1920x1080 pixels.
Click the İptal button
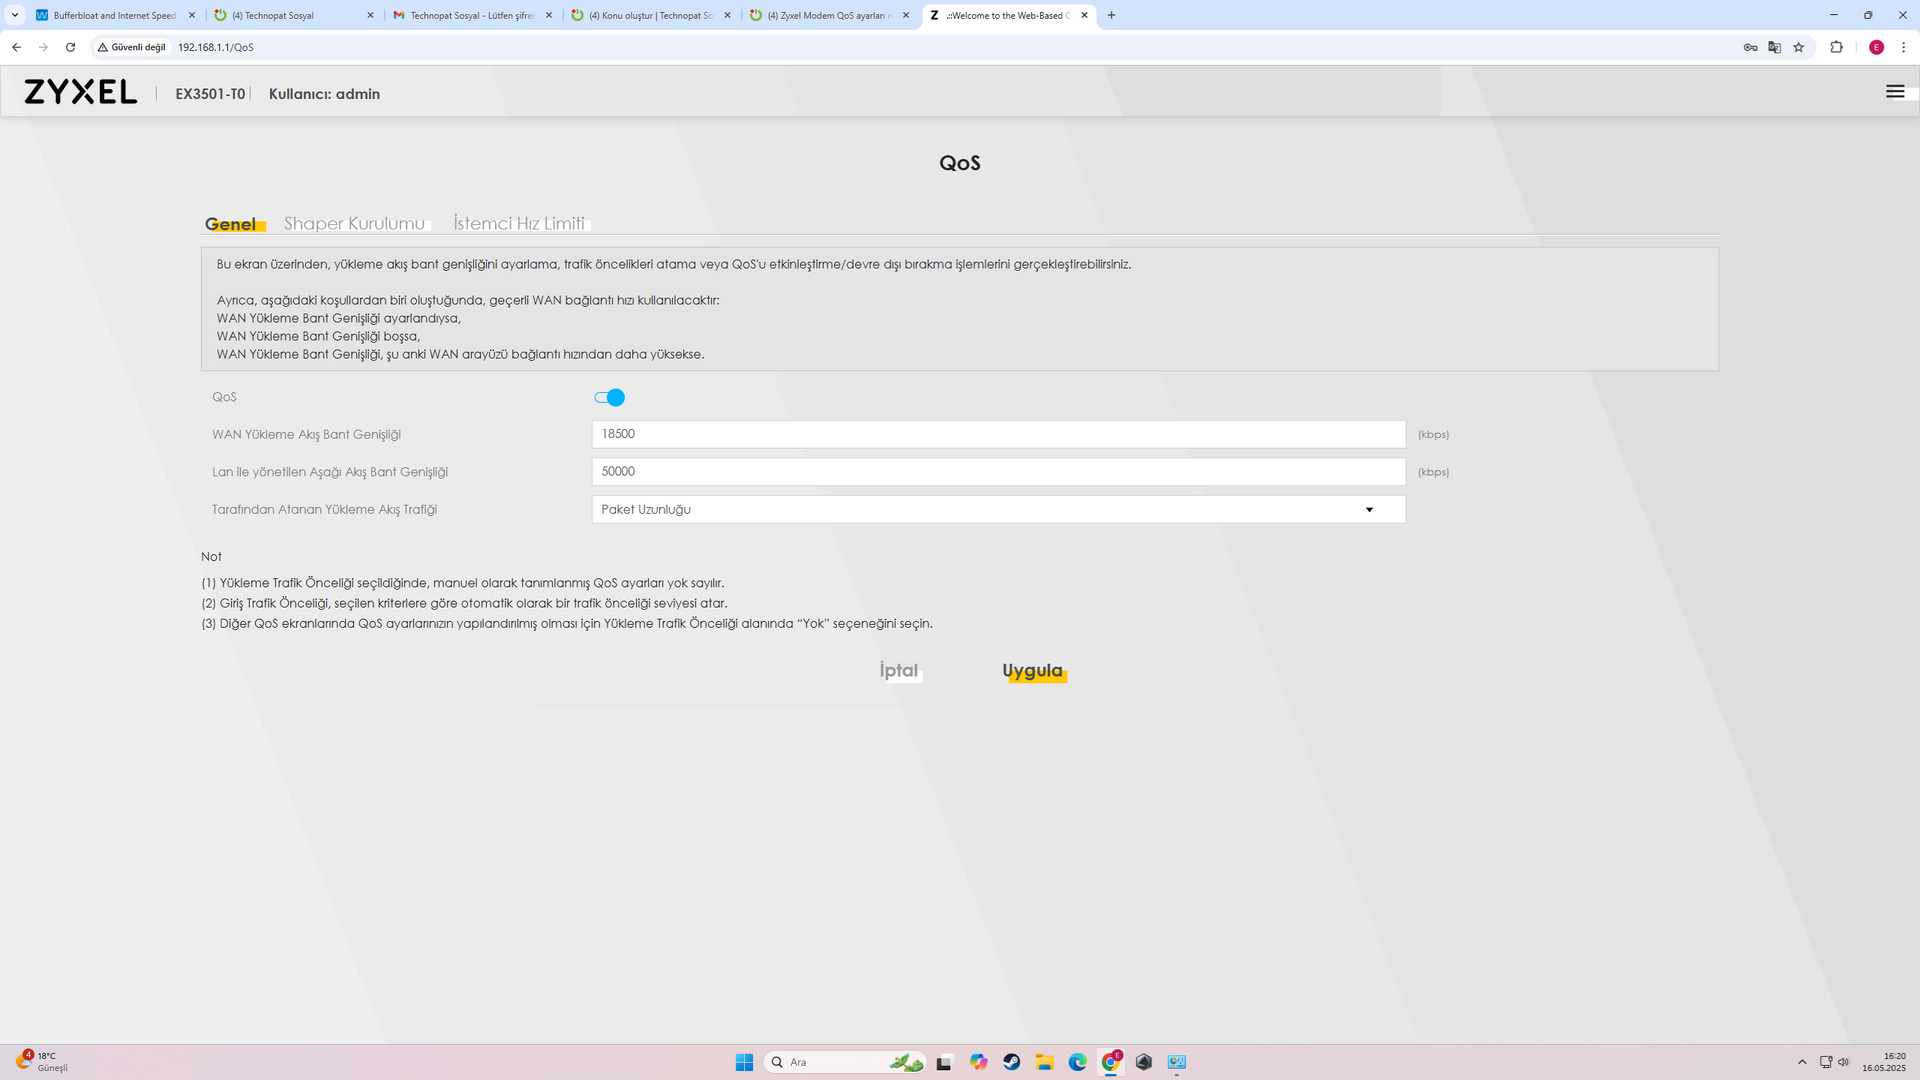pyautogui.click(x=898, y=670)
